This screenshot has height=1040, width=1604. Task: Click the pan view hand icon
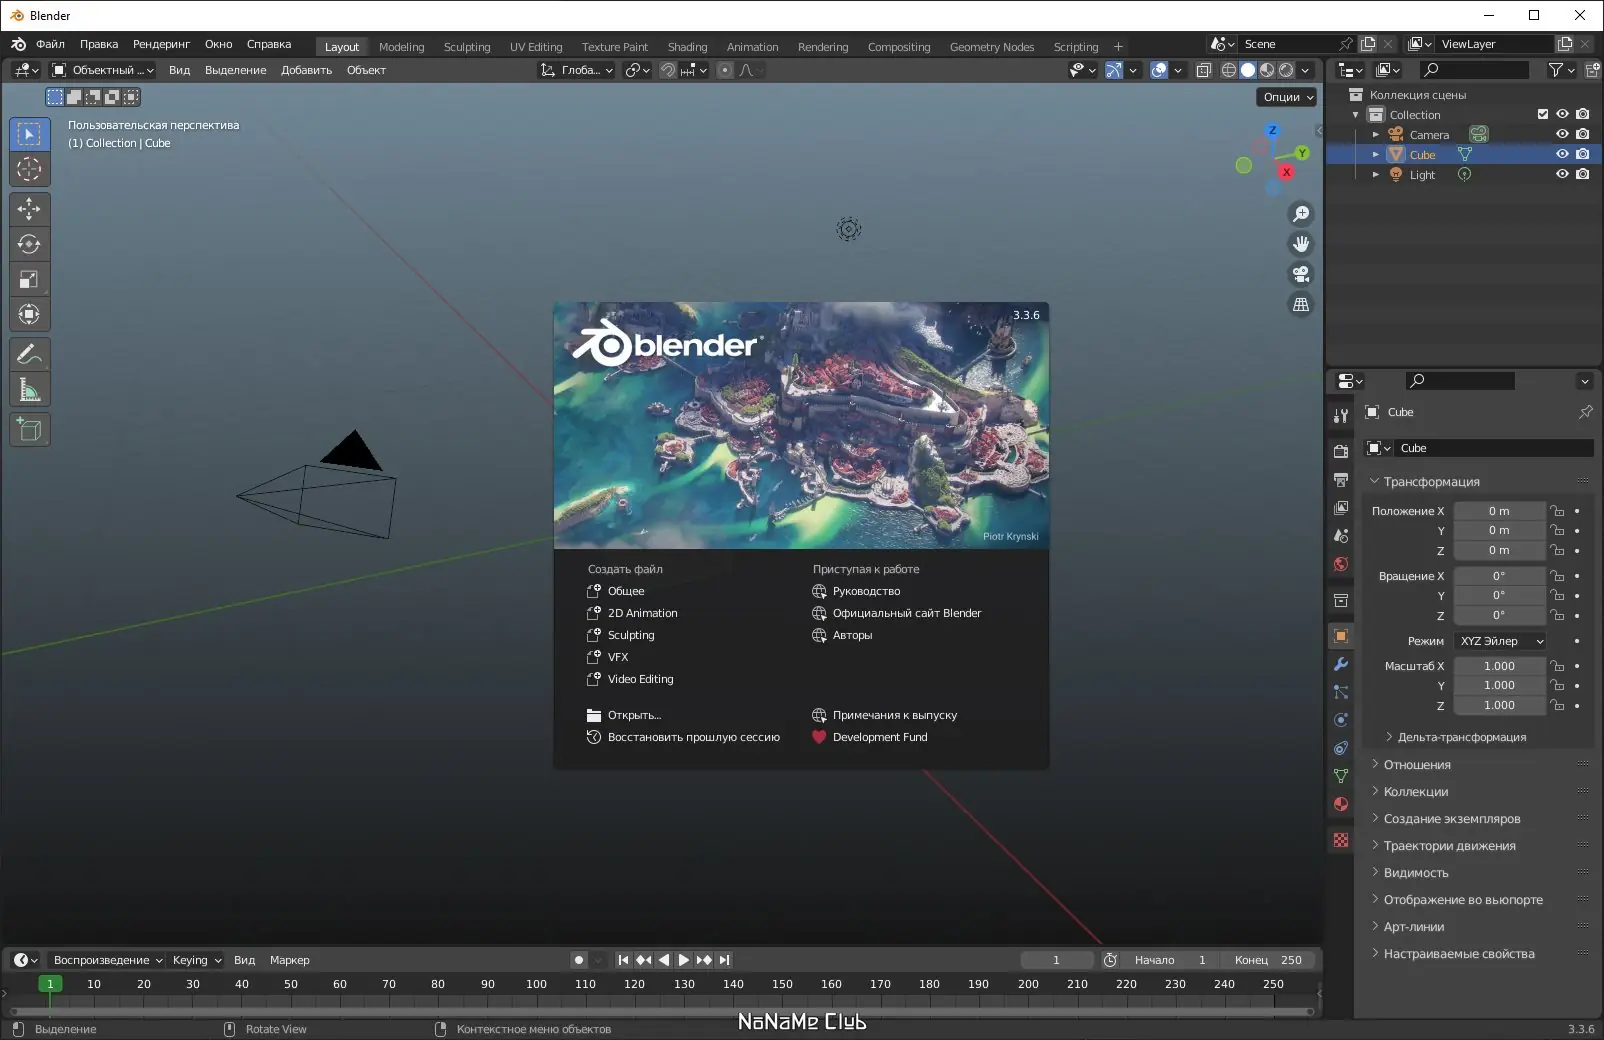(x=1301, y=244)
